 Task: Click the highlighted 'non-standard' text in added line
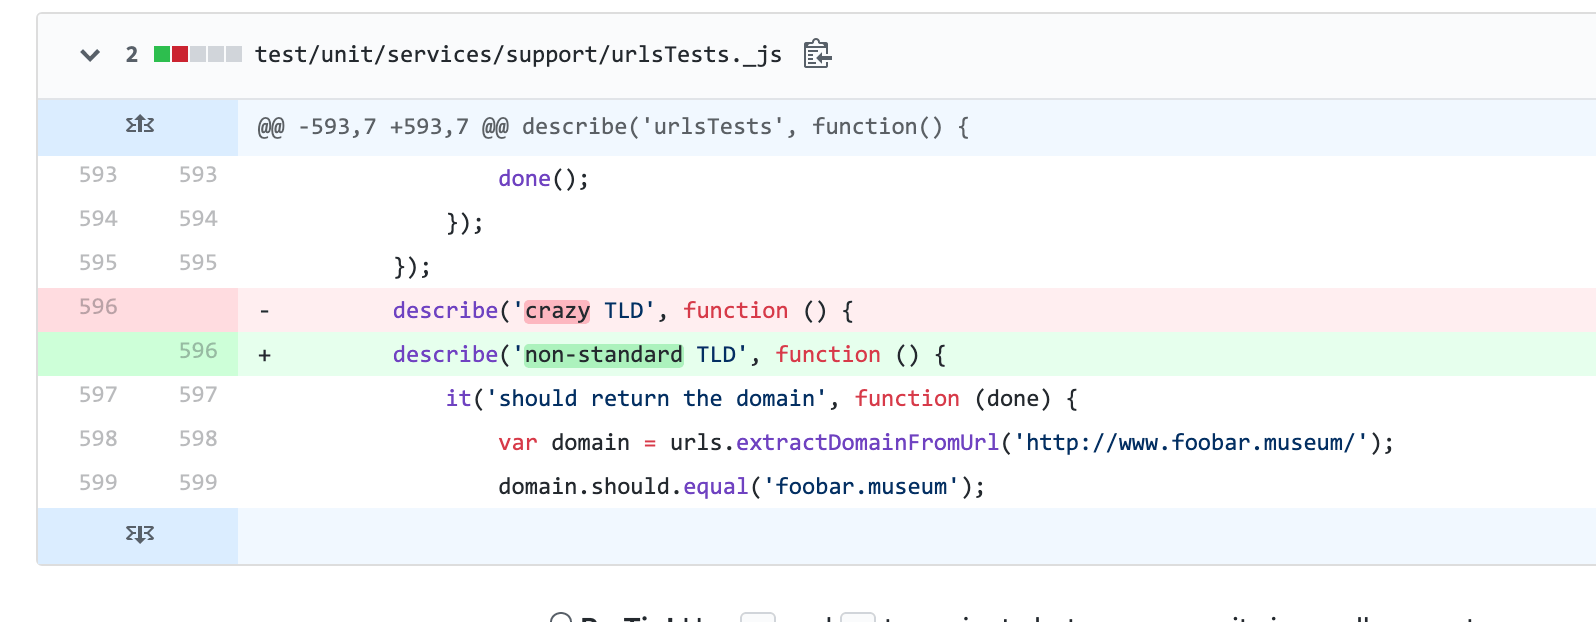[603, 355]
